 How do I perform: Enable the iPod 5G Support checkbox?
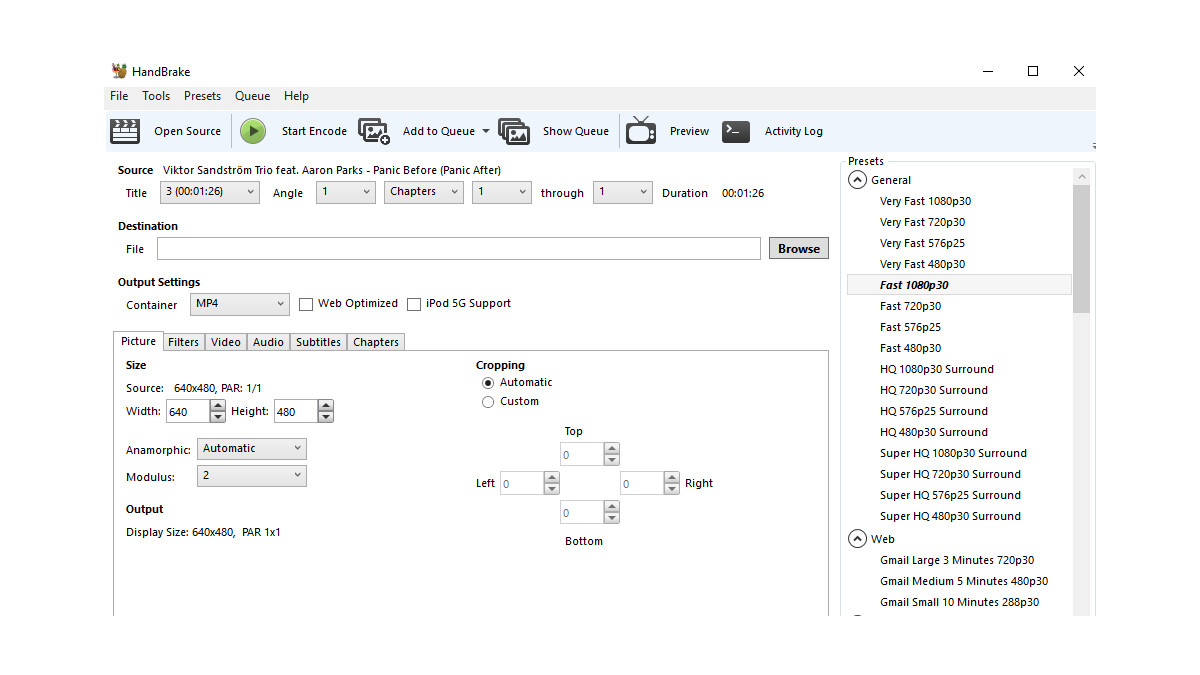coord(414,304)
